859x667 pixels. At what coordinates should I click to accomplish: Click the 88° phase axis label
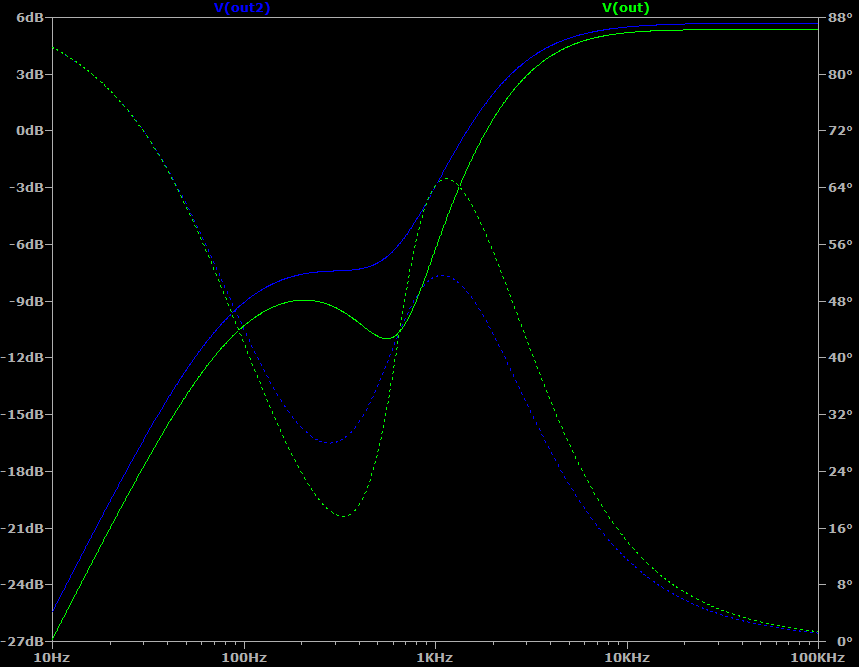coord(840,18)
